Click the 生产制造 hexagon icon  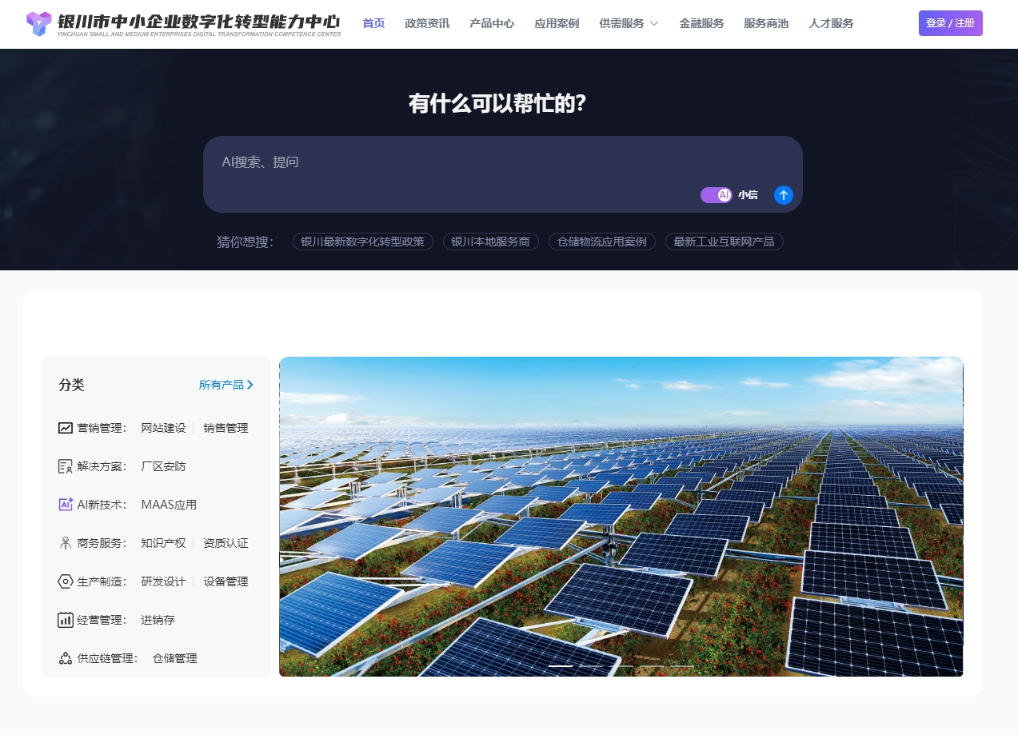(65, 582)
